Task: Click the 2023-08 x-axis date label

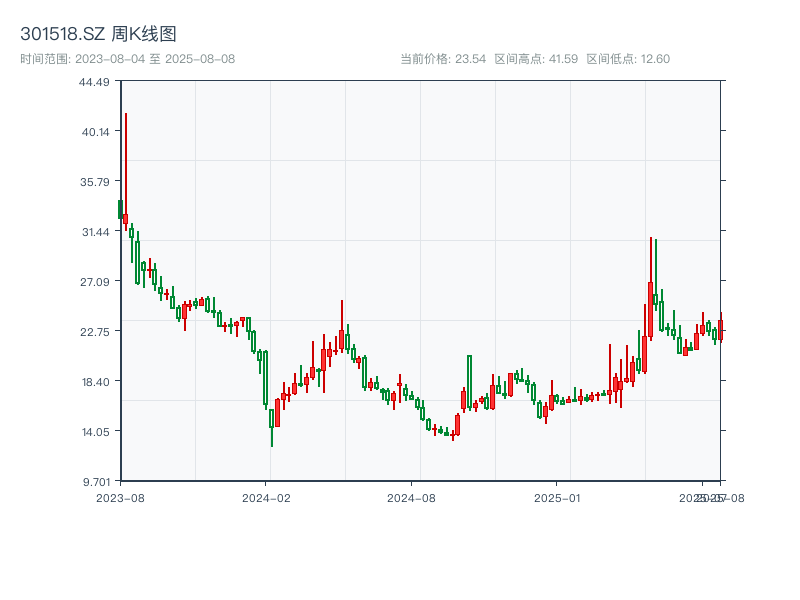Action: point(120,497)
